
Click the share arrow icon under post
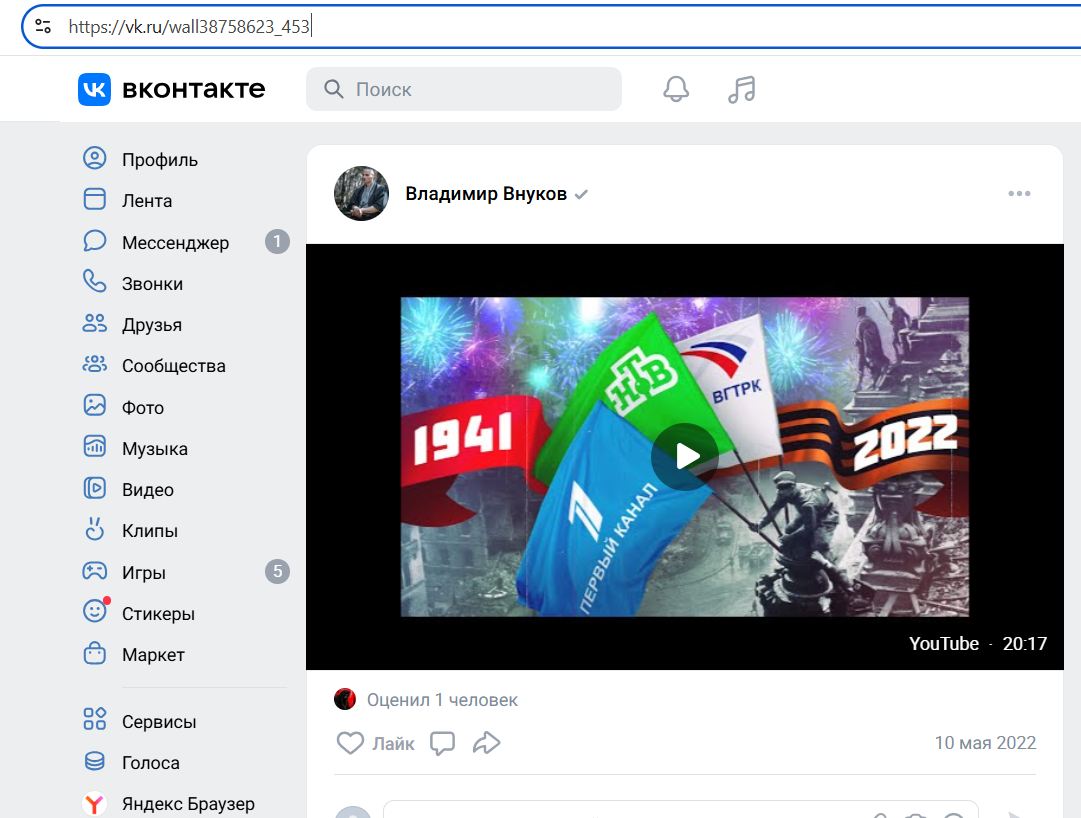coord(487,743)
